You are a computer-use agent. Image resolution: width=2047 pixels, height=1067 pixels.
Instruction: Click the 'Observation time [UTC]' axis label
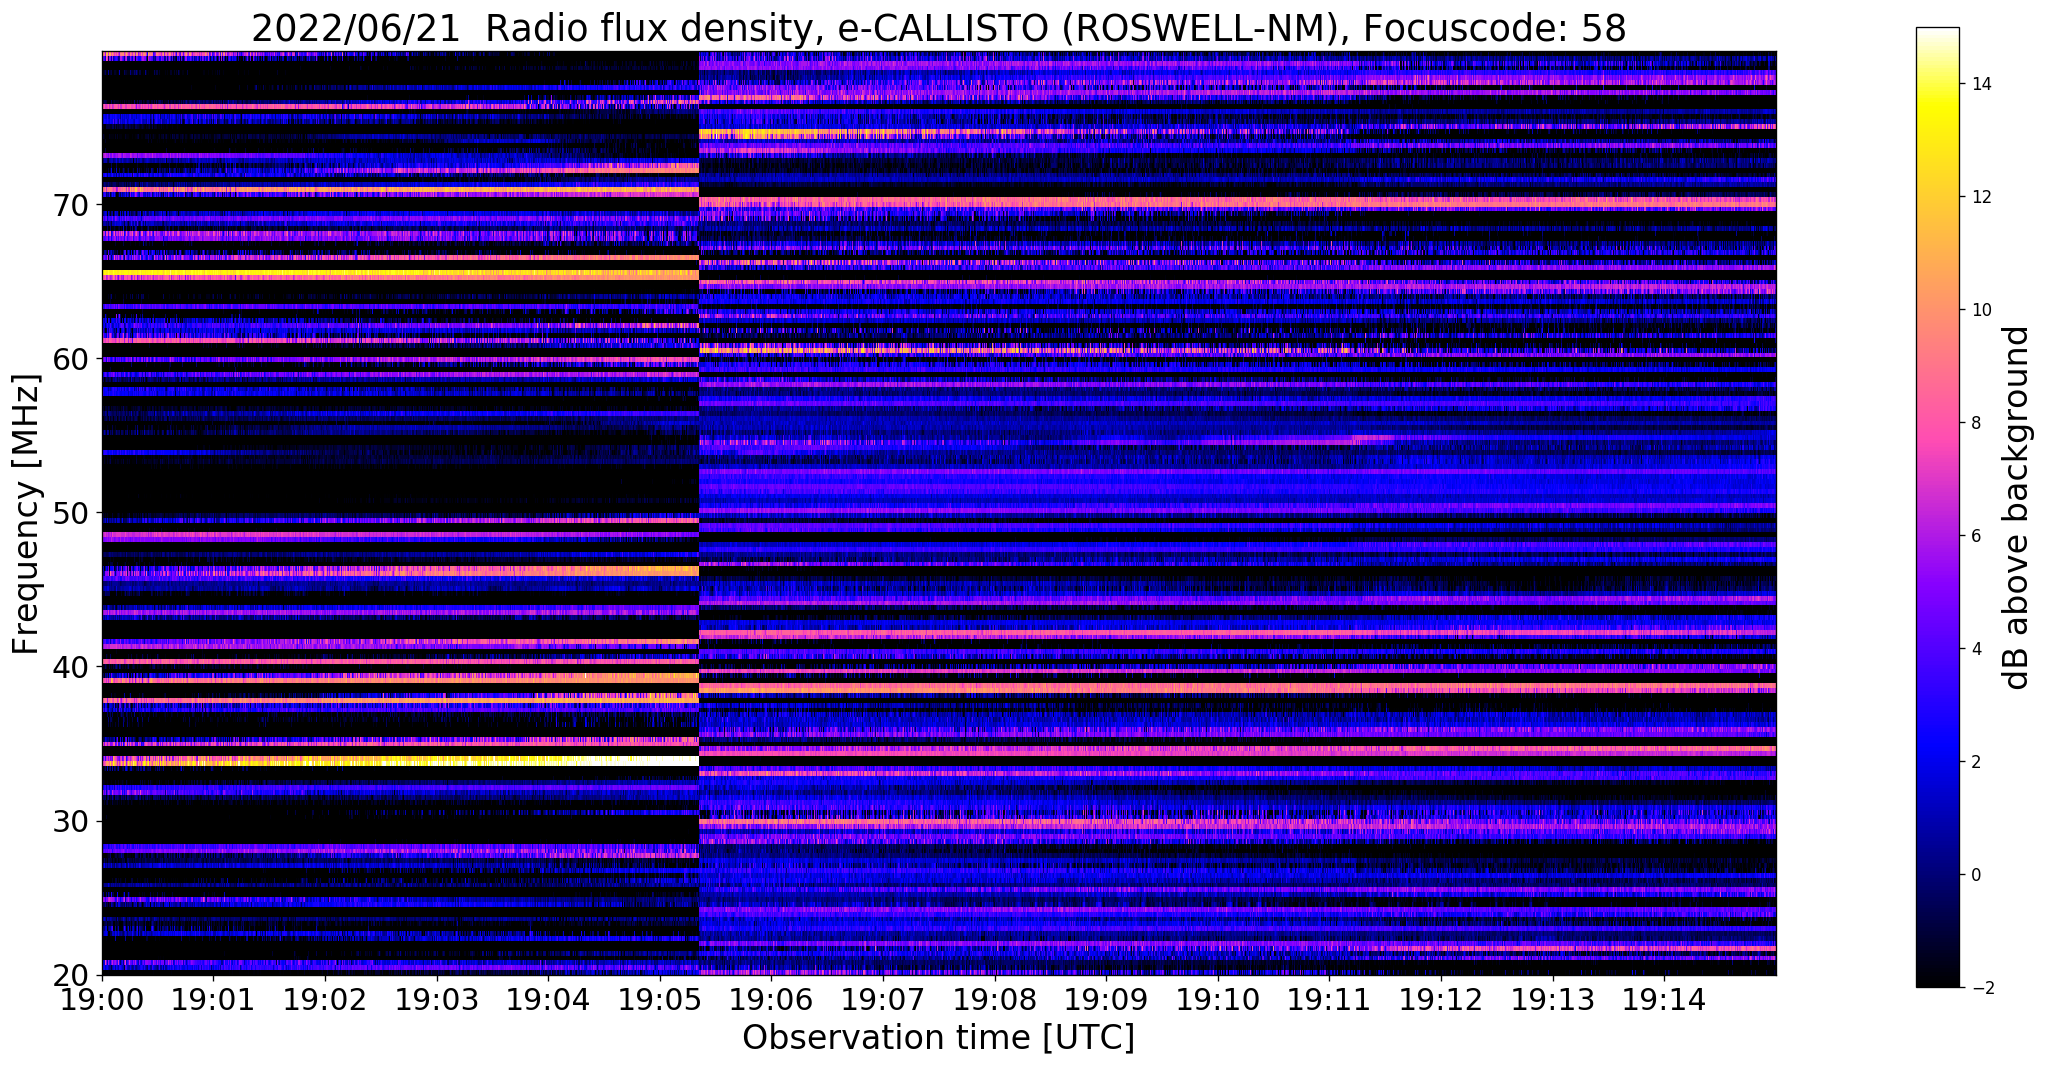coord(938,1038)
